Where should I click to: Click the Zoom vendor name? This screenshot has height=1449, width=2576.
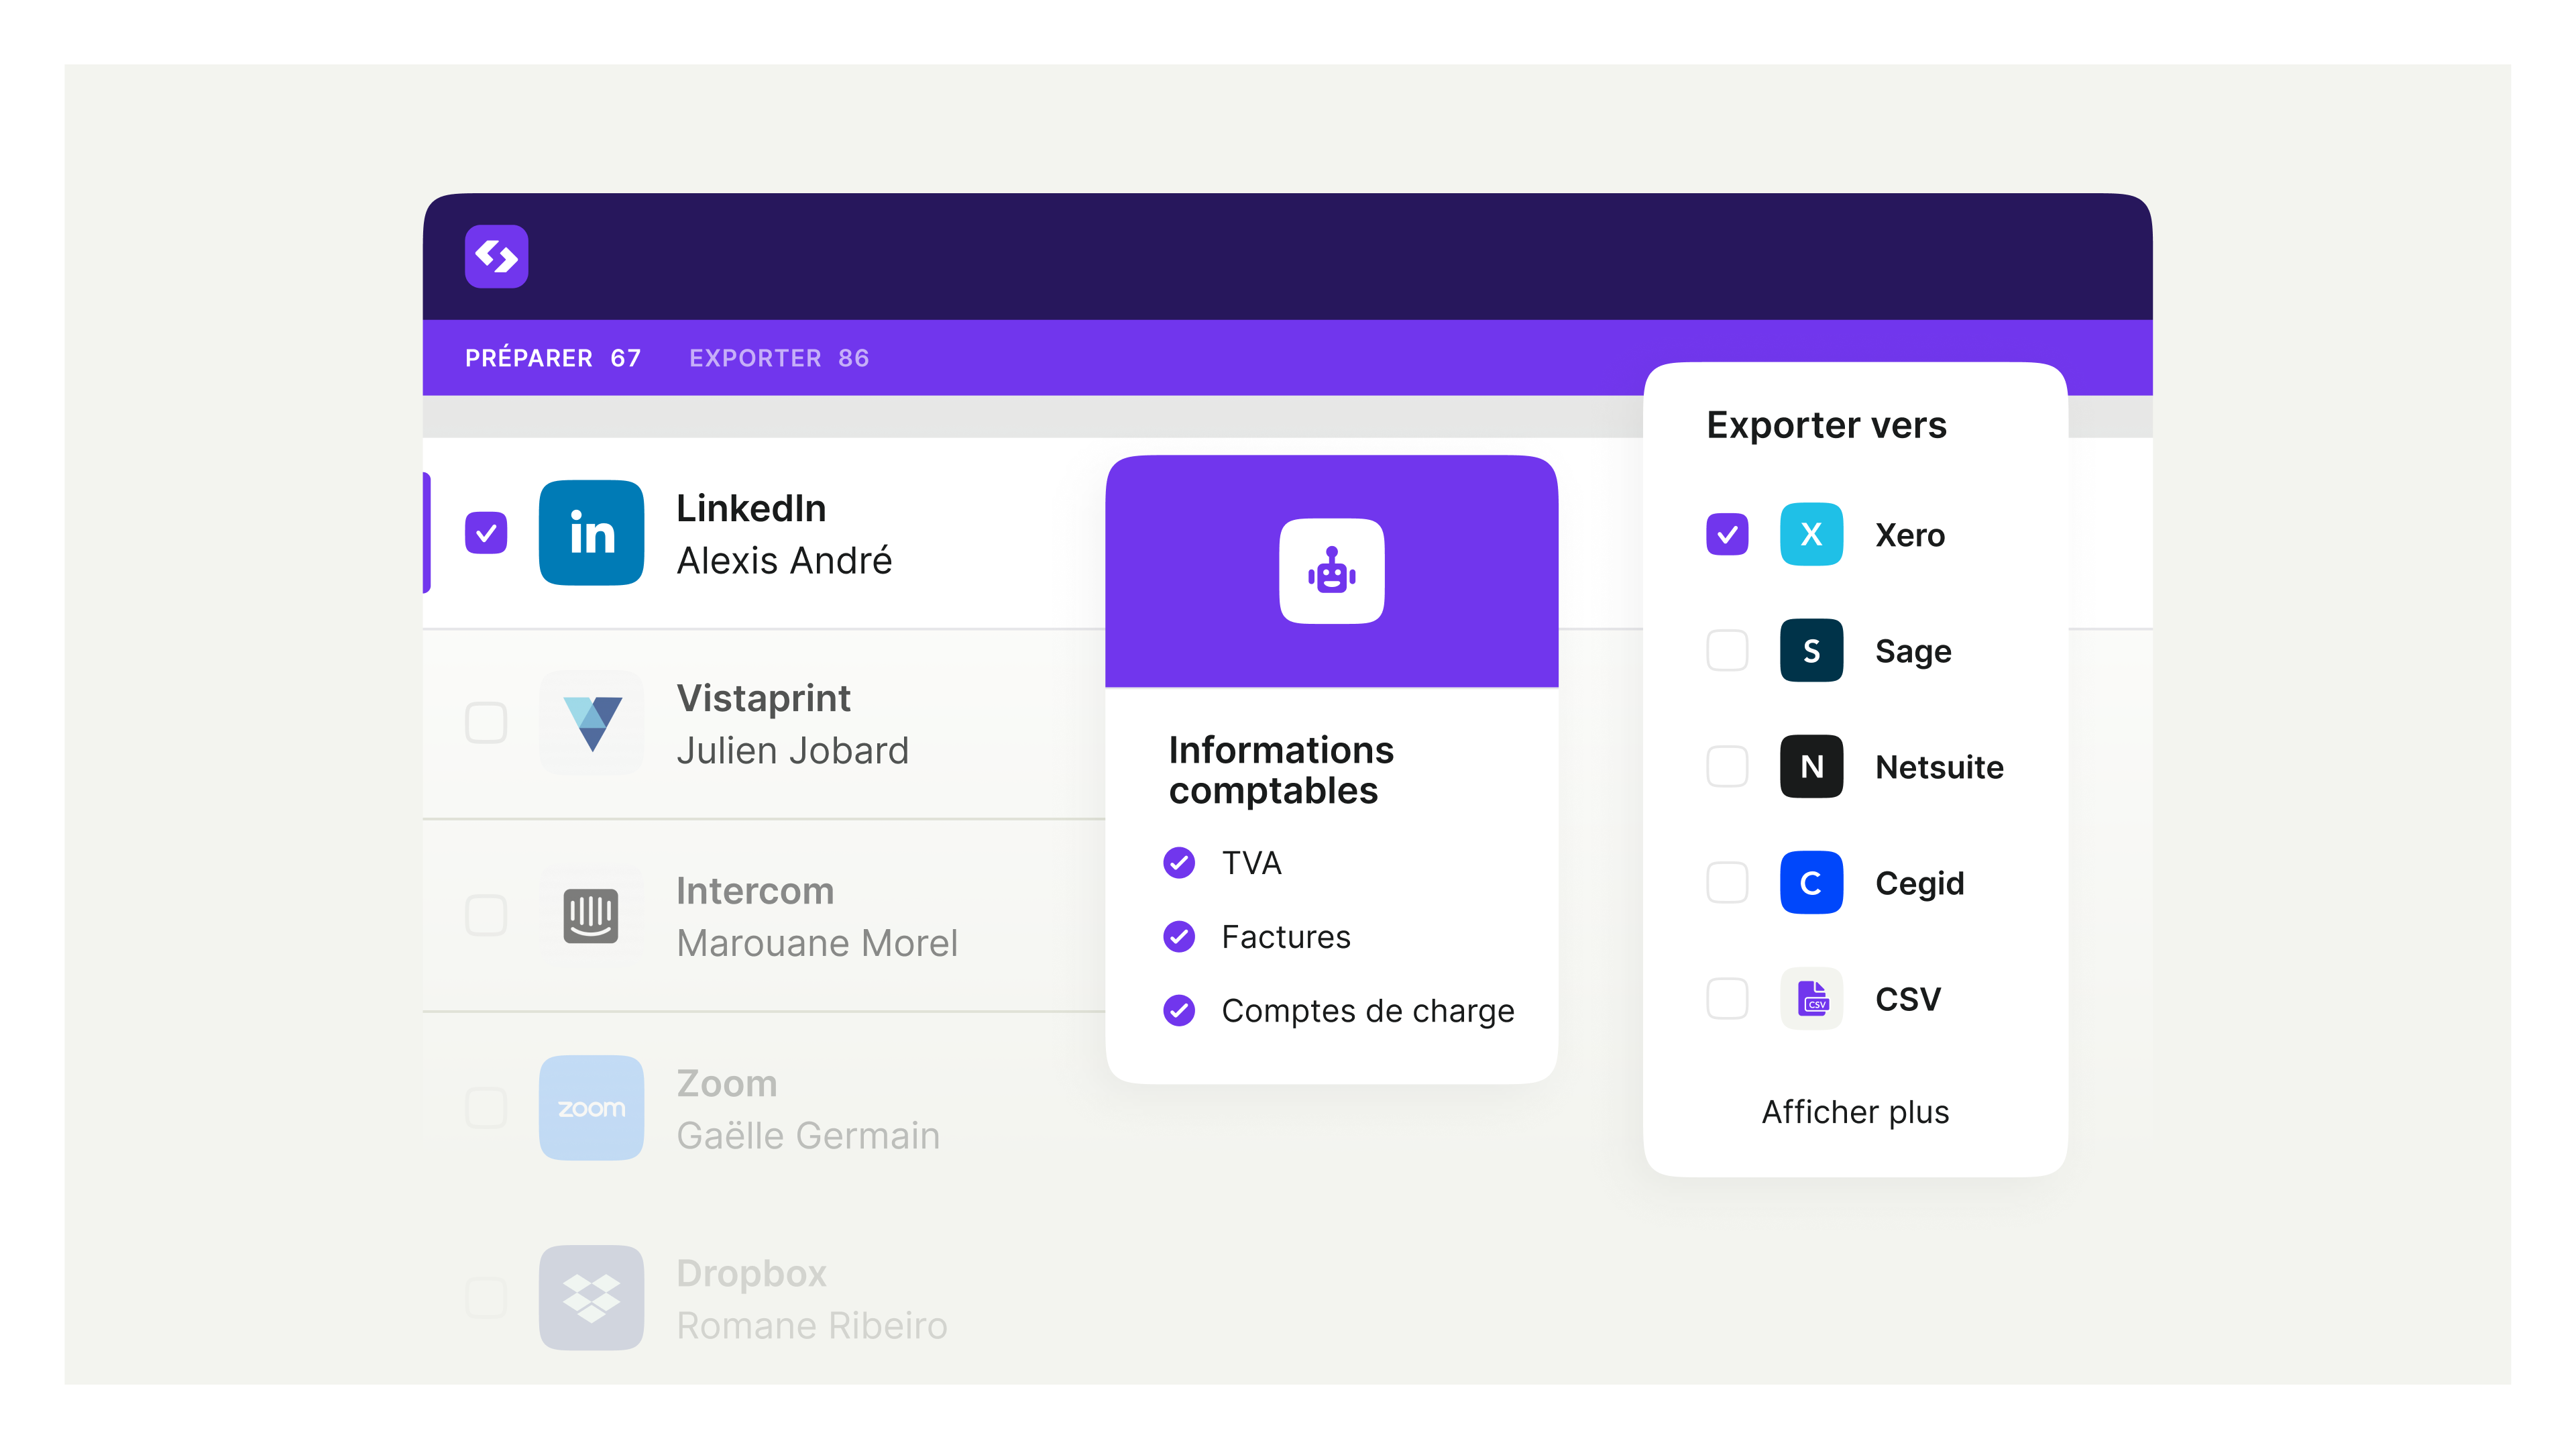(726, 1083)
